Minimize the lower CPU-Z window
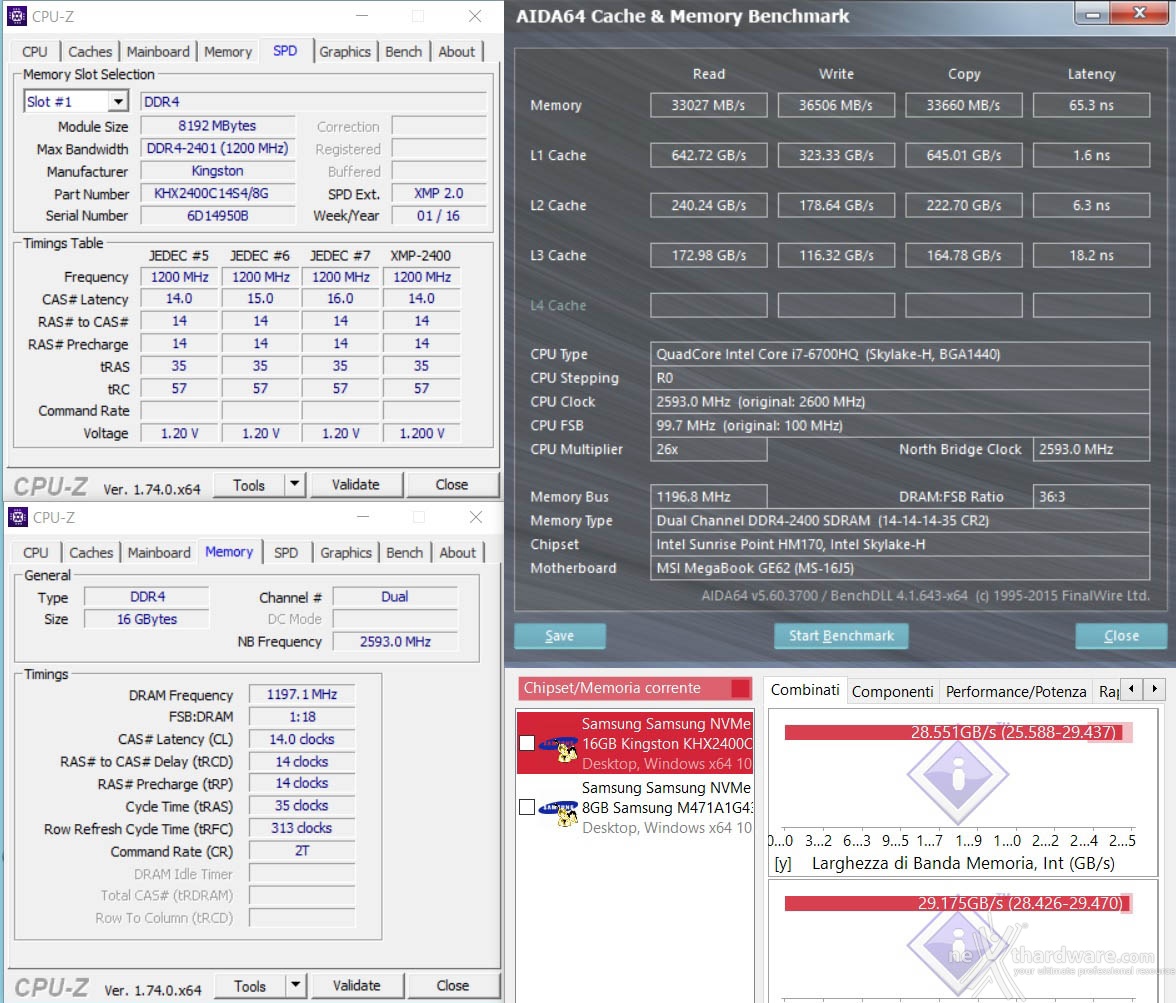This screenshot has width=1176, height=1003. pyautogui.click(x=363, y=517)
